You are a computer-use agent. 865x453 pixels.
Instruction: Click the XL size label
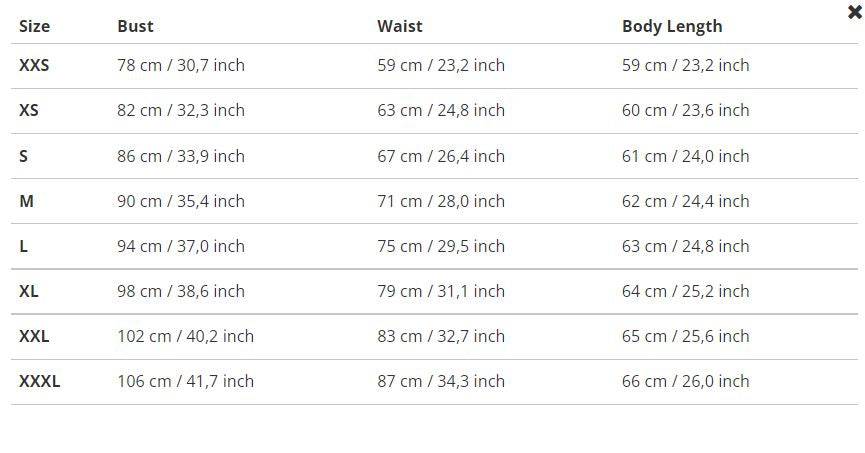tap(29, 291)
